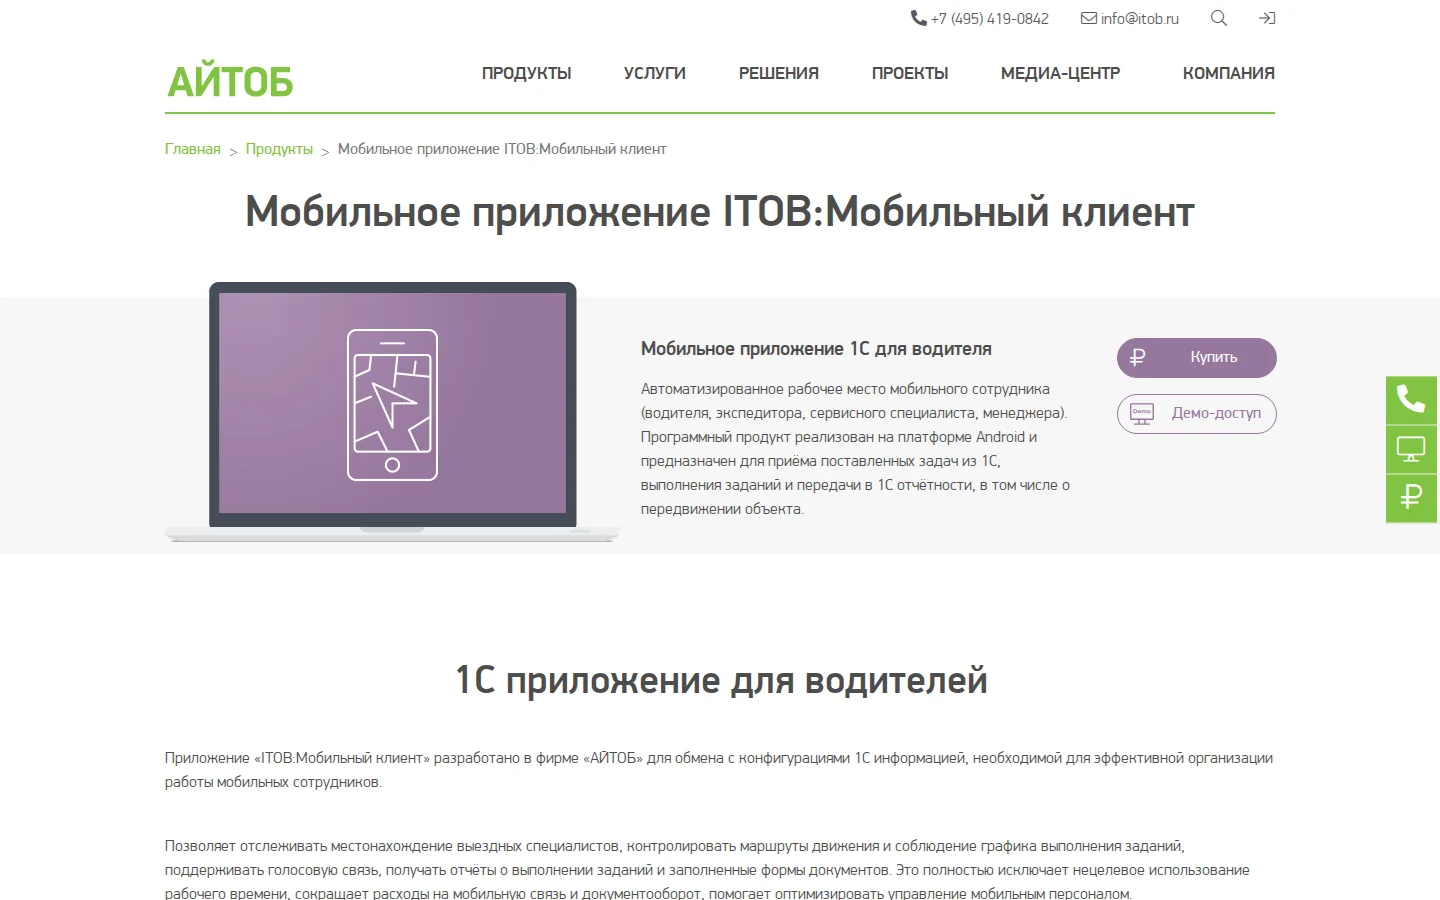Open the green side ruble price icon
Screen dimensions: 1440x900
[1411, 498]
